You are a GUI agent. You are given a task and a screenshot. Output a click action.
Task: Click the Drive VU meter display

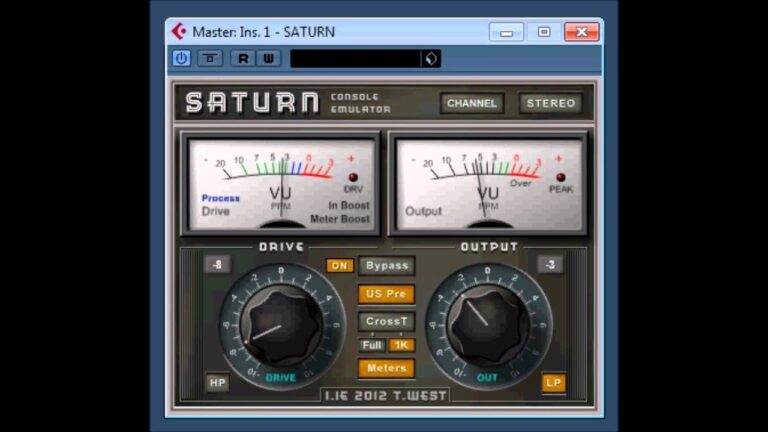click(282, 184)
